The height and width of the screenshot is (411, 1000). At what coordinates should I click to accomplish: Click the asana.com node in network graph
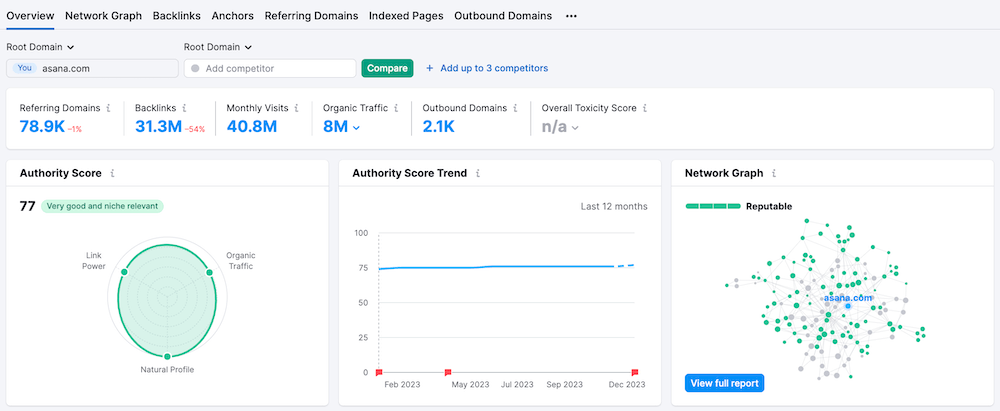click(x=847, y=299)
